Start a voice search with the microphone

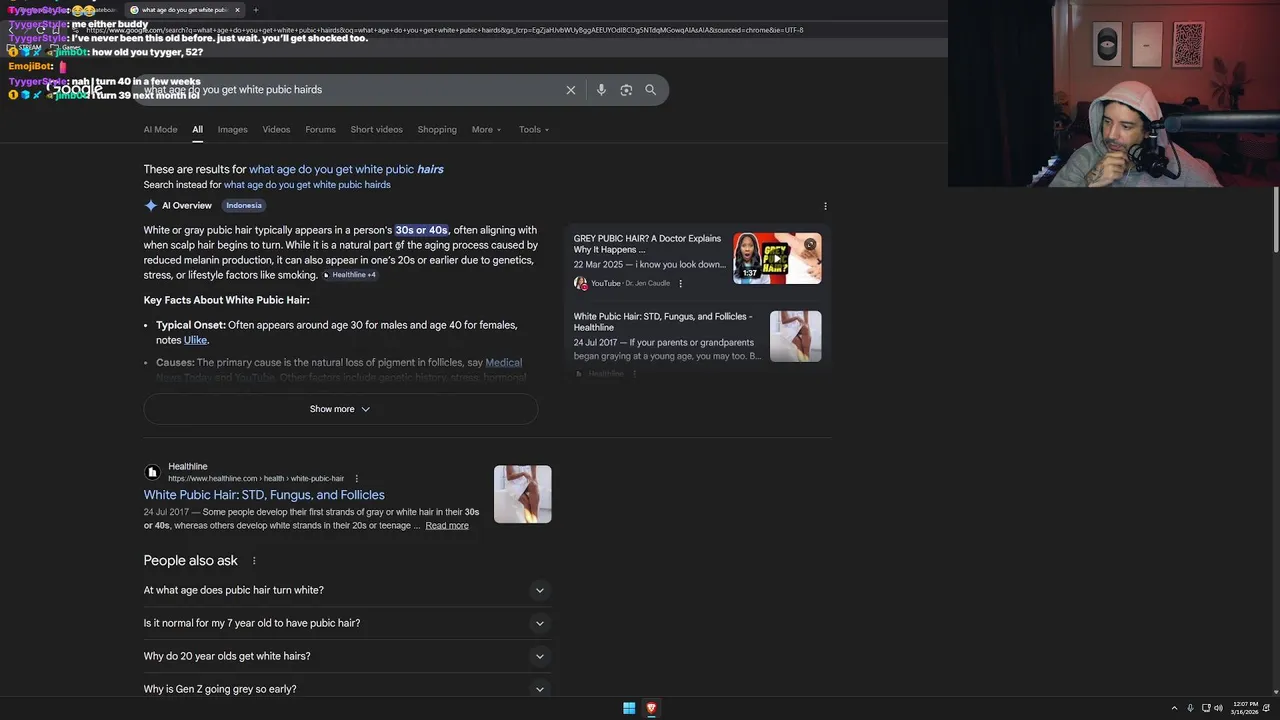pos(601,90)
